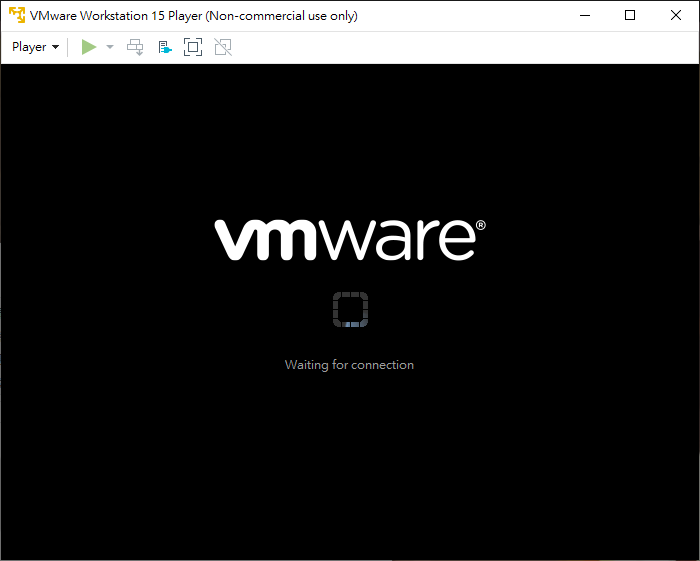700x561 pixels.
Task: Enter full screen mode icon
Action: point(193,47)
